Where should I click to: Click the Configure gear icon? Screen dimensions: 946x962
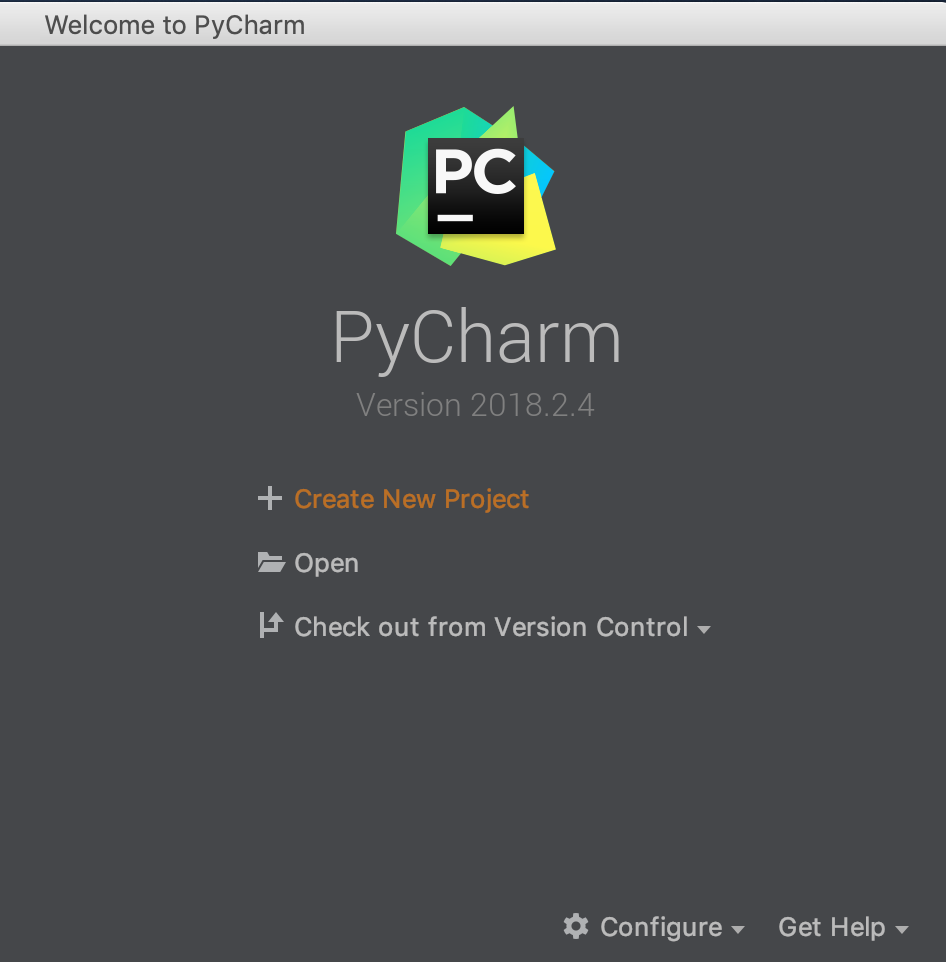point(576,926)
